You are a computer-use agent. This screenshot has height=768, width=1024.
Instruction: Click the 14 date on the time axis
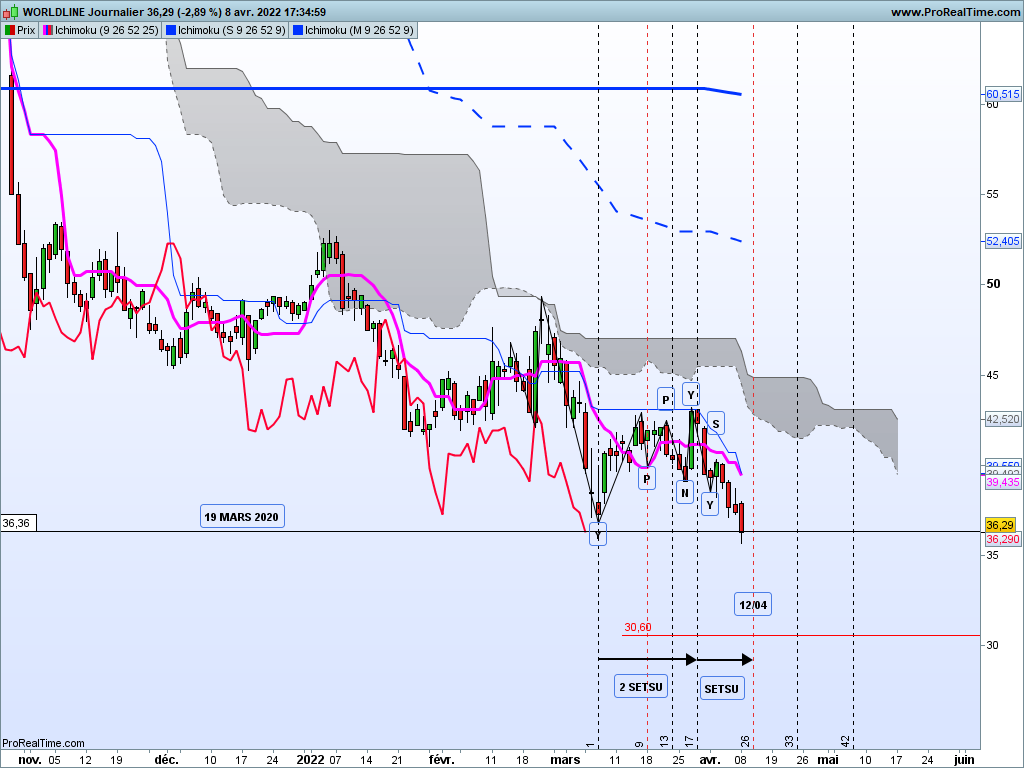(366, 760)
